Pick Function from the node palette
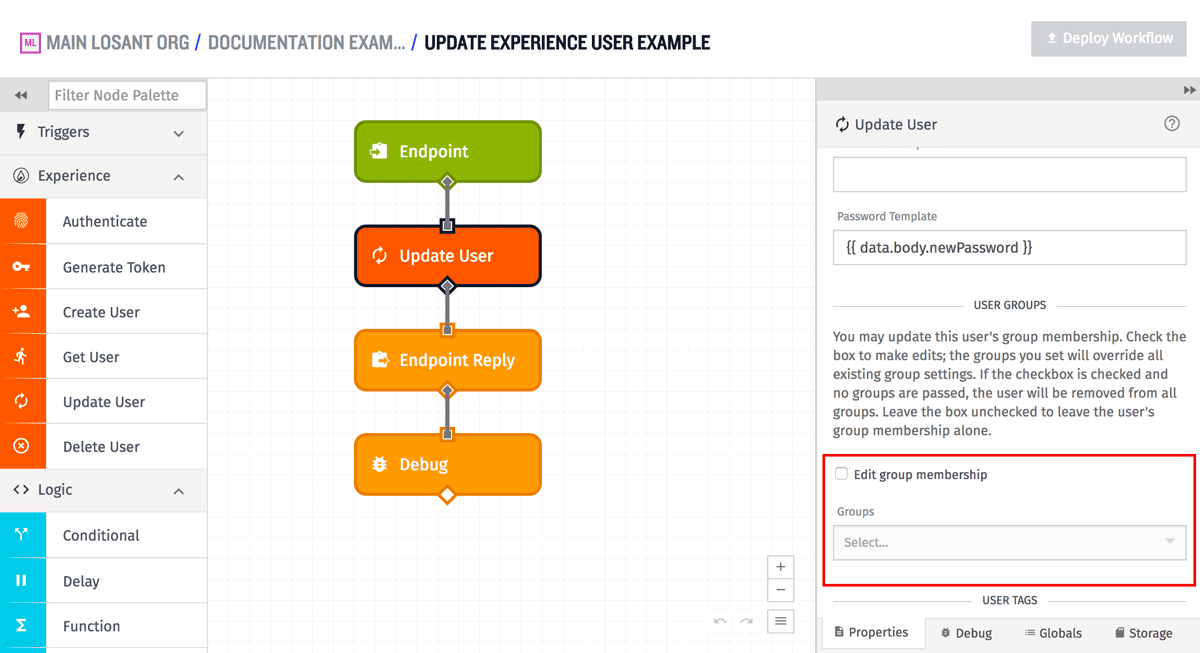The height and width of the screenshot is (653, 1200). pyautogui.click(x=104, y=626)
